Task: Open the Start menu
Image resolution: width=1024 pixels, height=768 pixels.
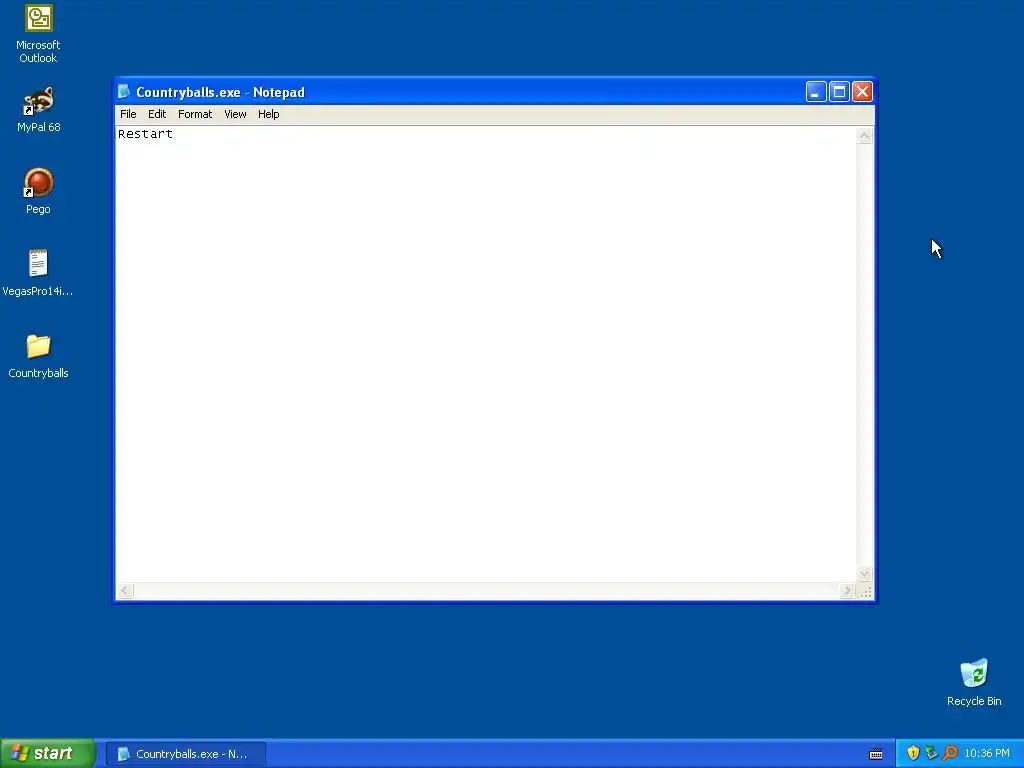Action: click(x=48, y=753)
